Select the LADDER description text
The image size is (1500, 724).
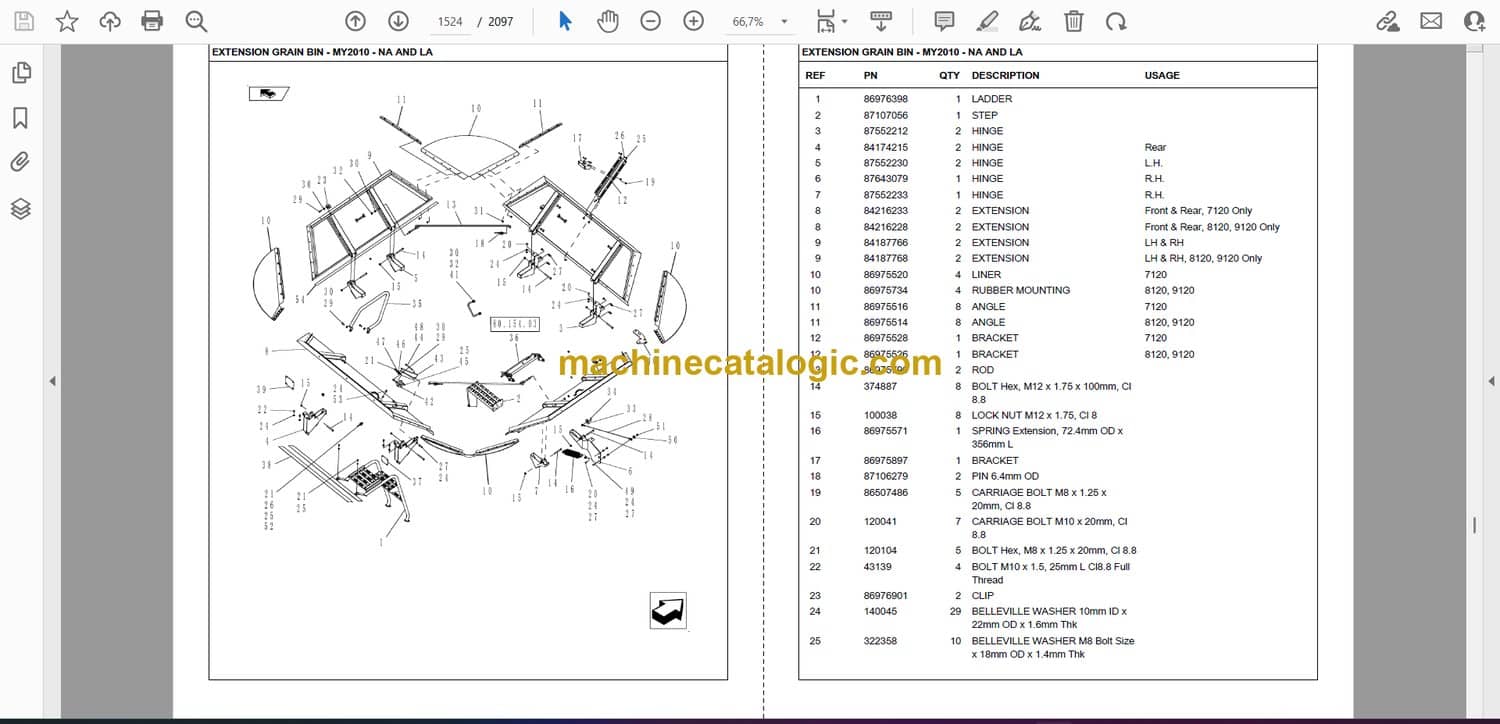click(991, 99)
